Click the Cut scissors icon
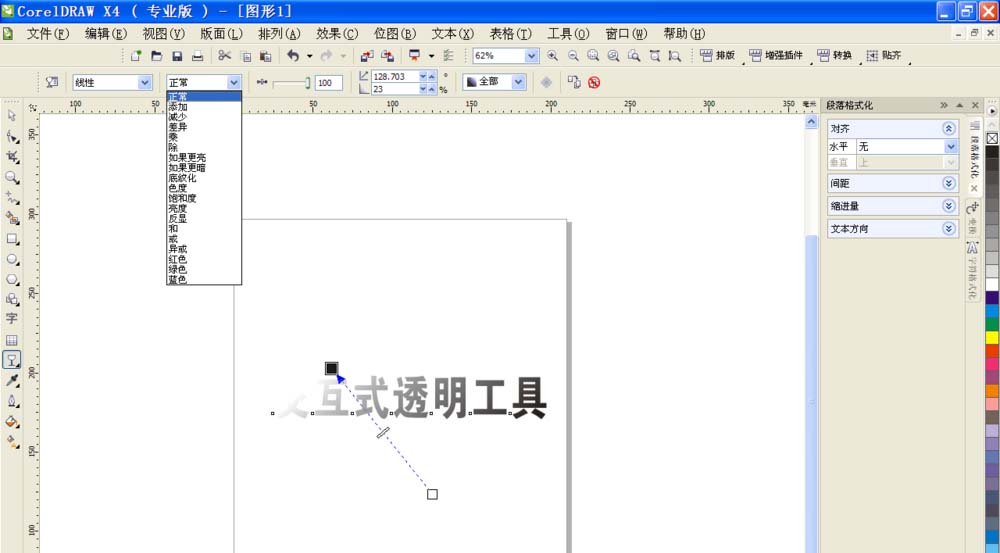 click(224, 56)
